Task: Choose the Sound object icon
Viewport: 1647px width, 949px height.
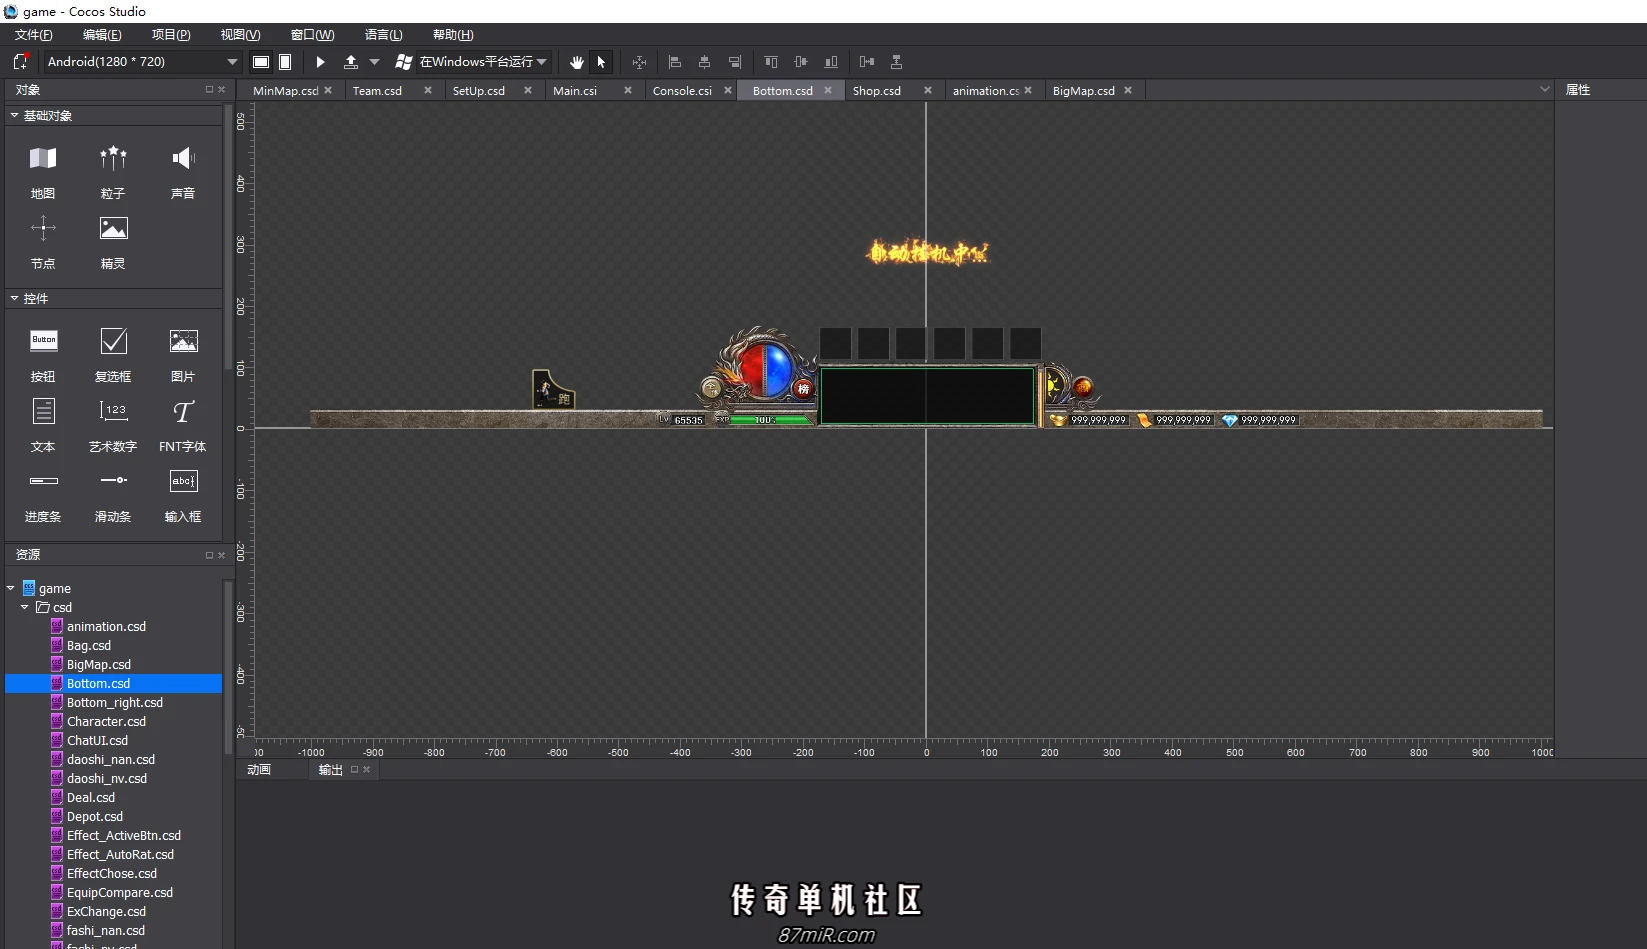Action: (x=183, y=158)
